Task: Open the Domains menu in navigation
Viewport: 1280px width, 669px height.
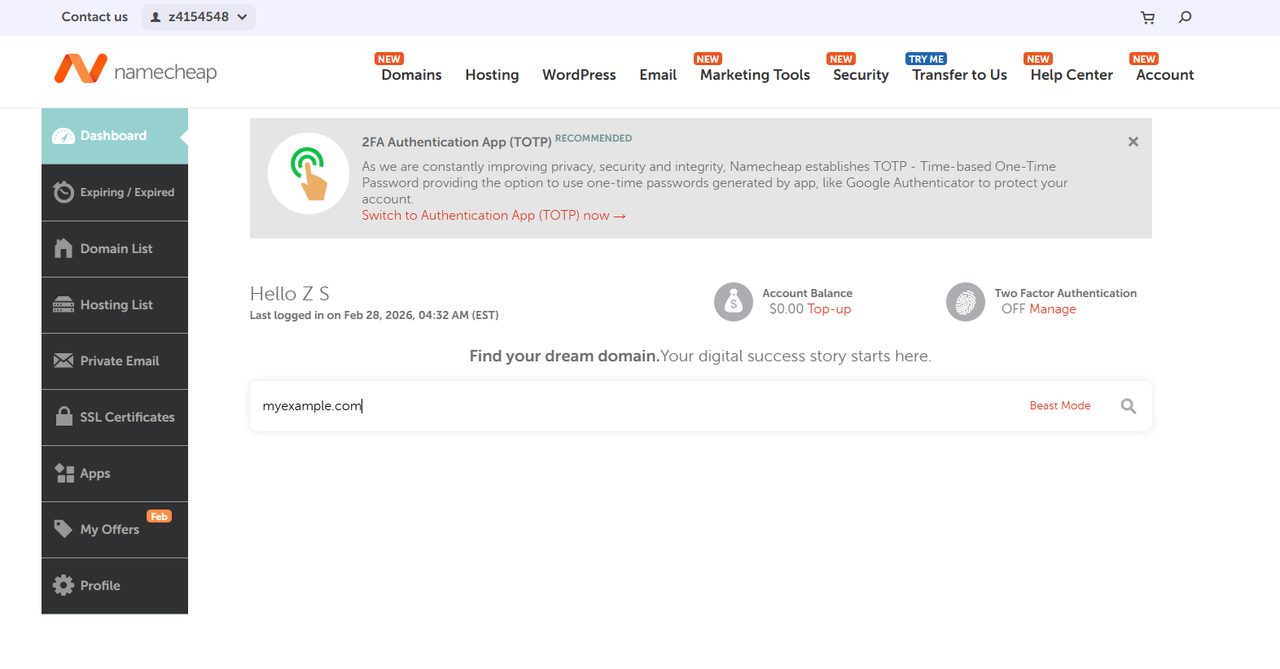Action: click(x=411, y=75)
